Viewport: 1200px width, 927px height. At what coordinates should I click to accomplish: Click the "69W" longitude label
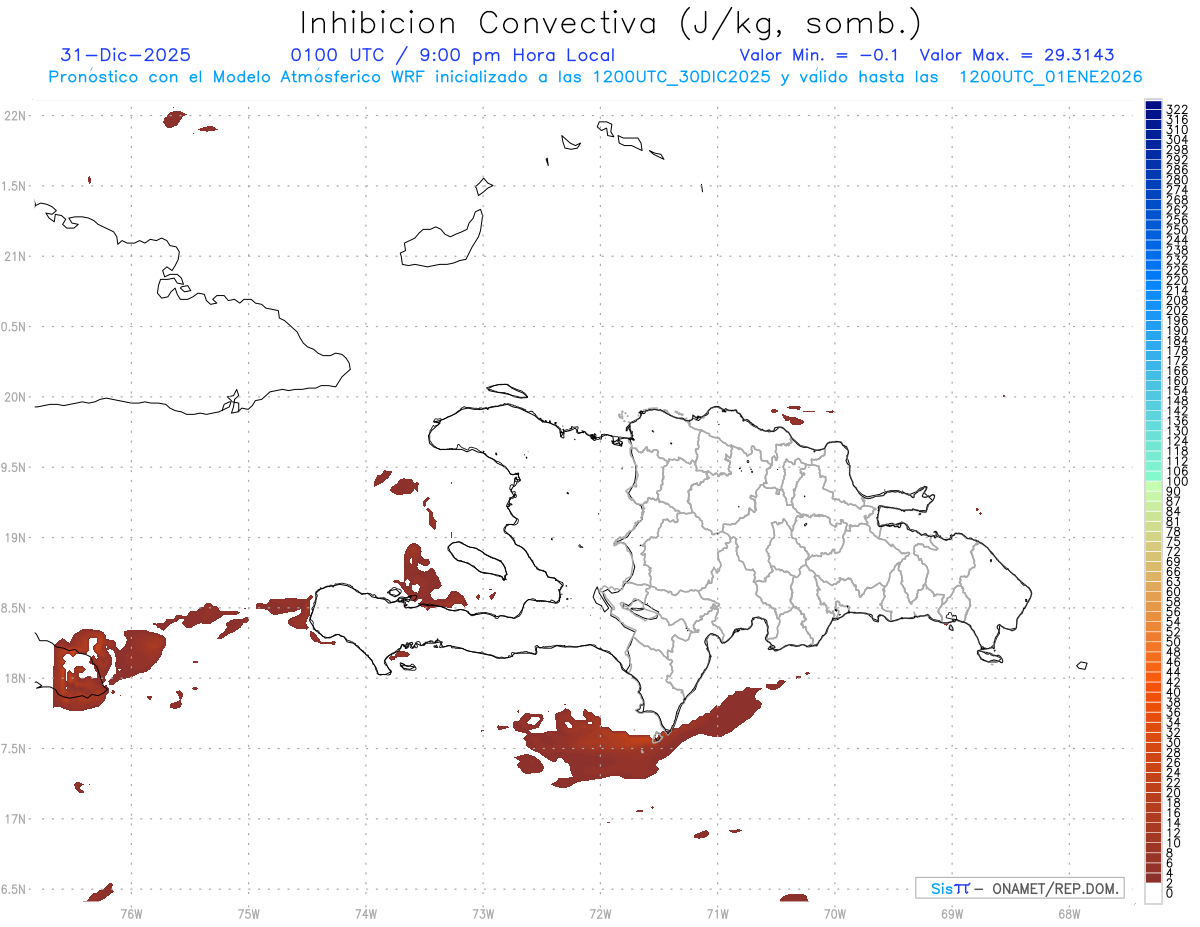[952, 913]
